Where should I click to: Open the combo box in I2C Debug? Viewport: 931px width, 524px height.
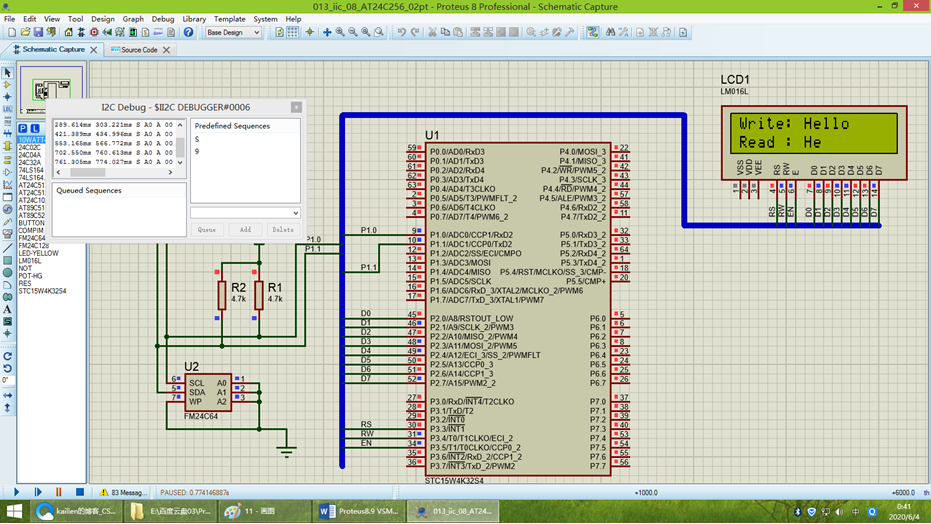(245, 213)
